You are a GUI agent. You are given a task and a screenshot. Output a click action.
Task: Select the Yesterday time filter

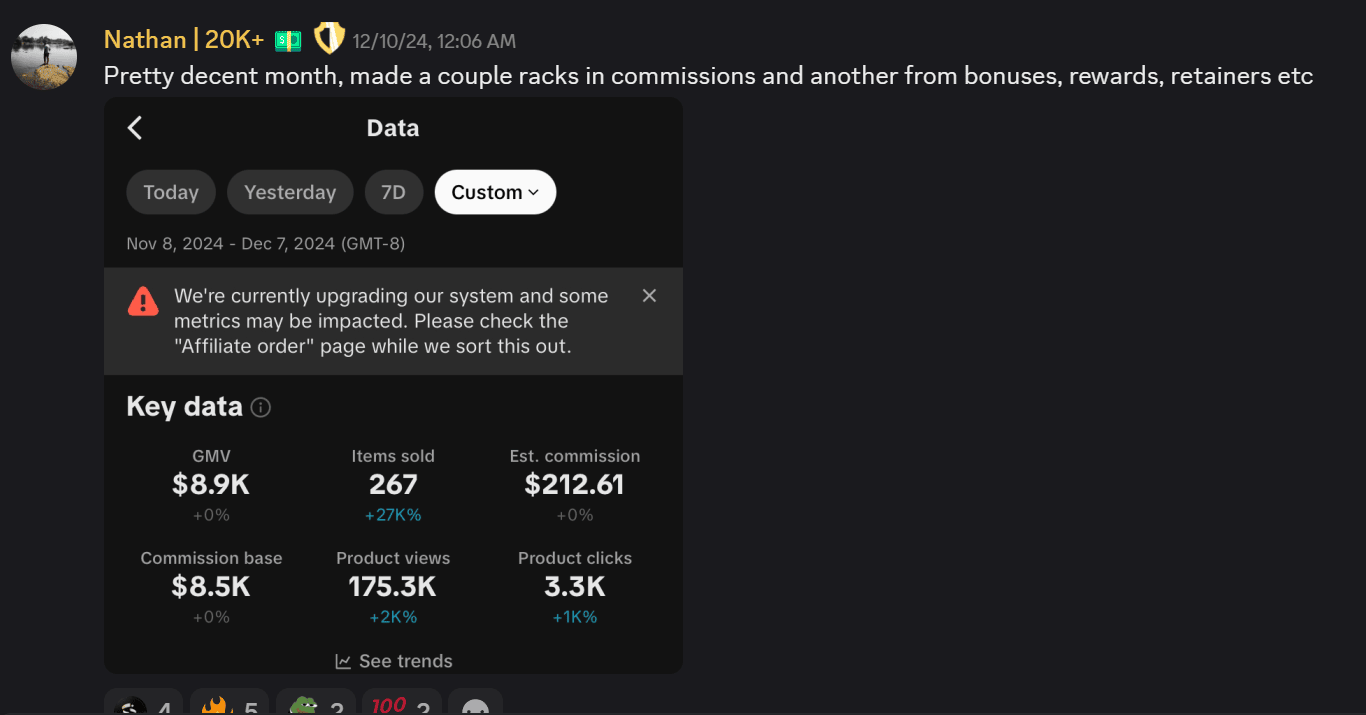pyautogui.click(x=290, y=192)
